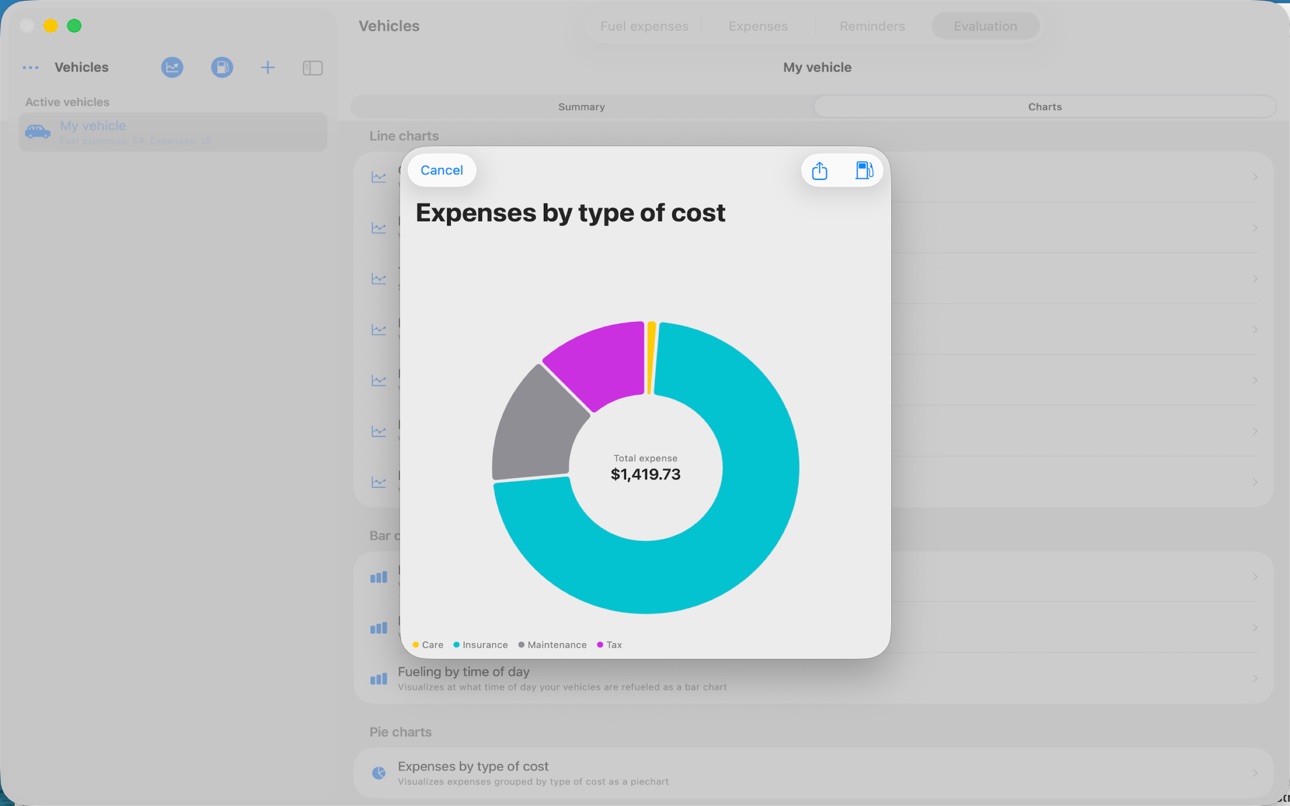Click the pie icon beside Expenses by type of cost

coord(379,773)
